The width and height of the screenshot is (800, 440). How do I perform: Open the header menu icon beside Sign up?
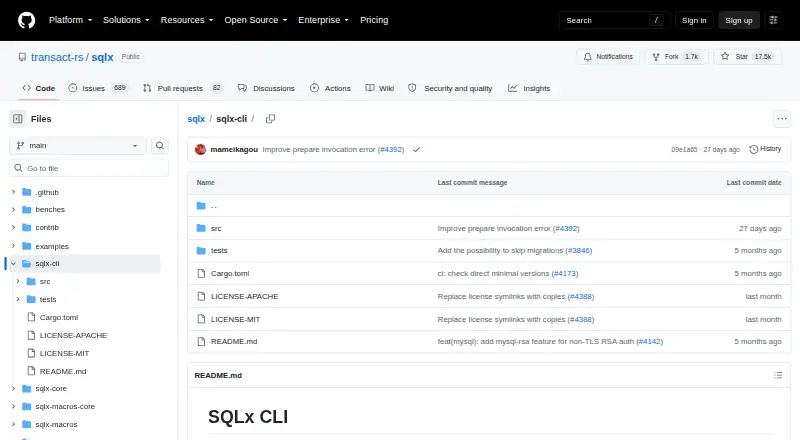(773, 20)
